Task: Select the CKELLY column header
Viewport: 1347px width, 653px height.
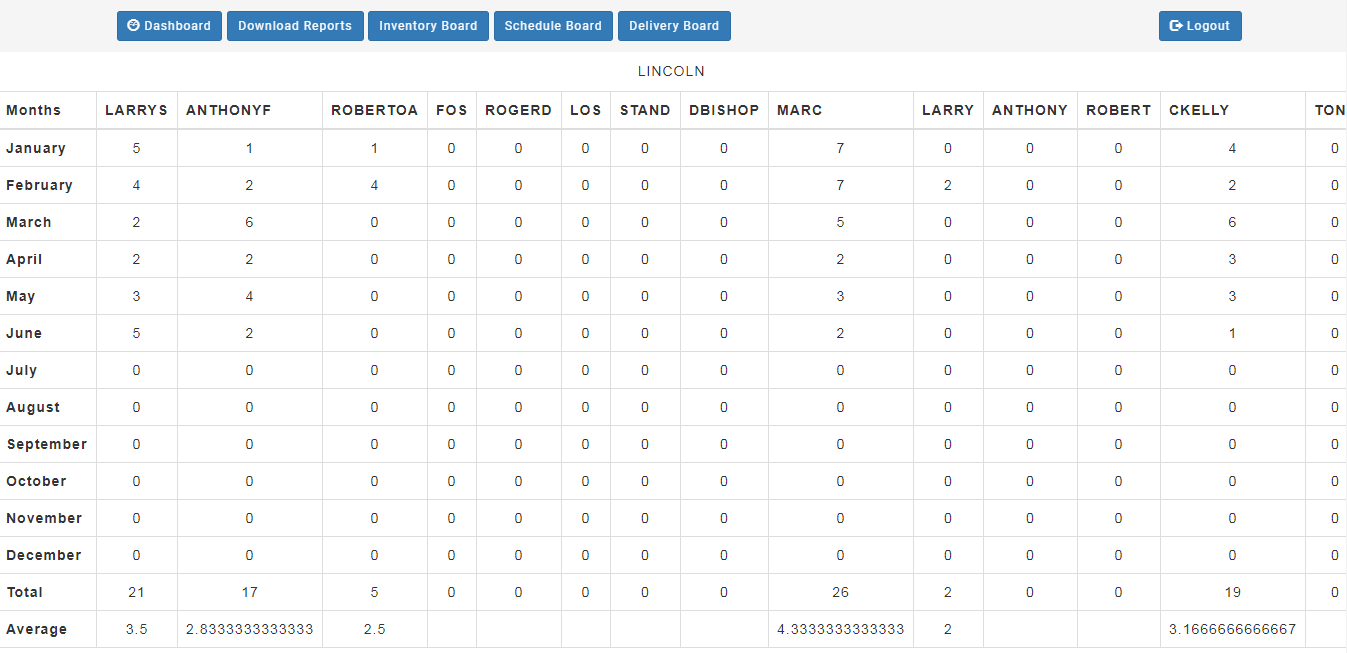Action: [x=1199, y=110]
